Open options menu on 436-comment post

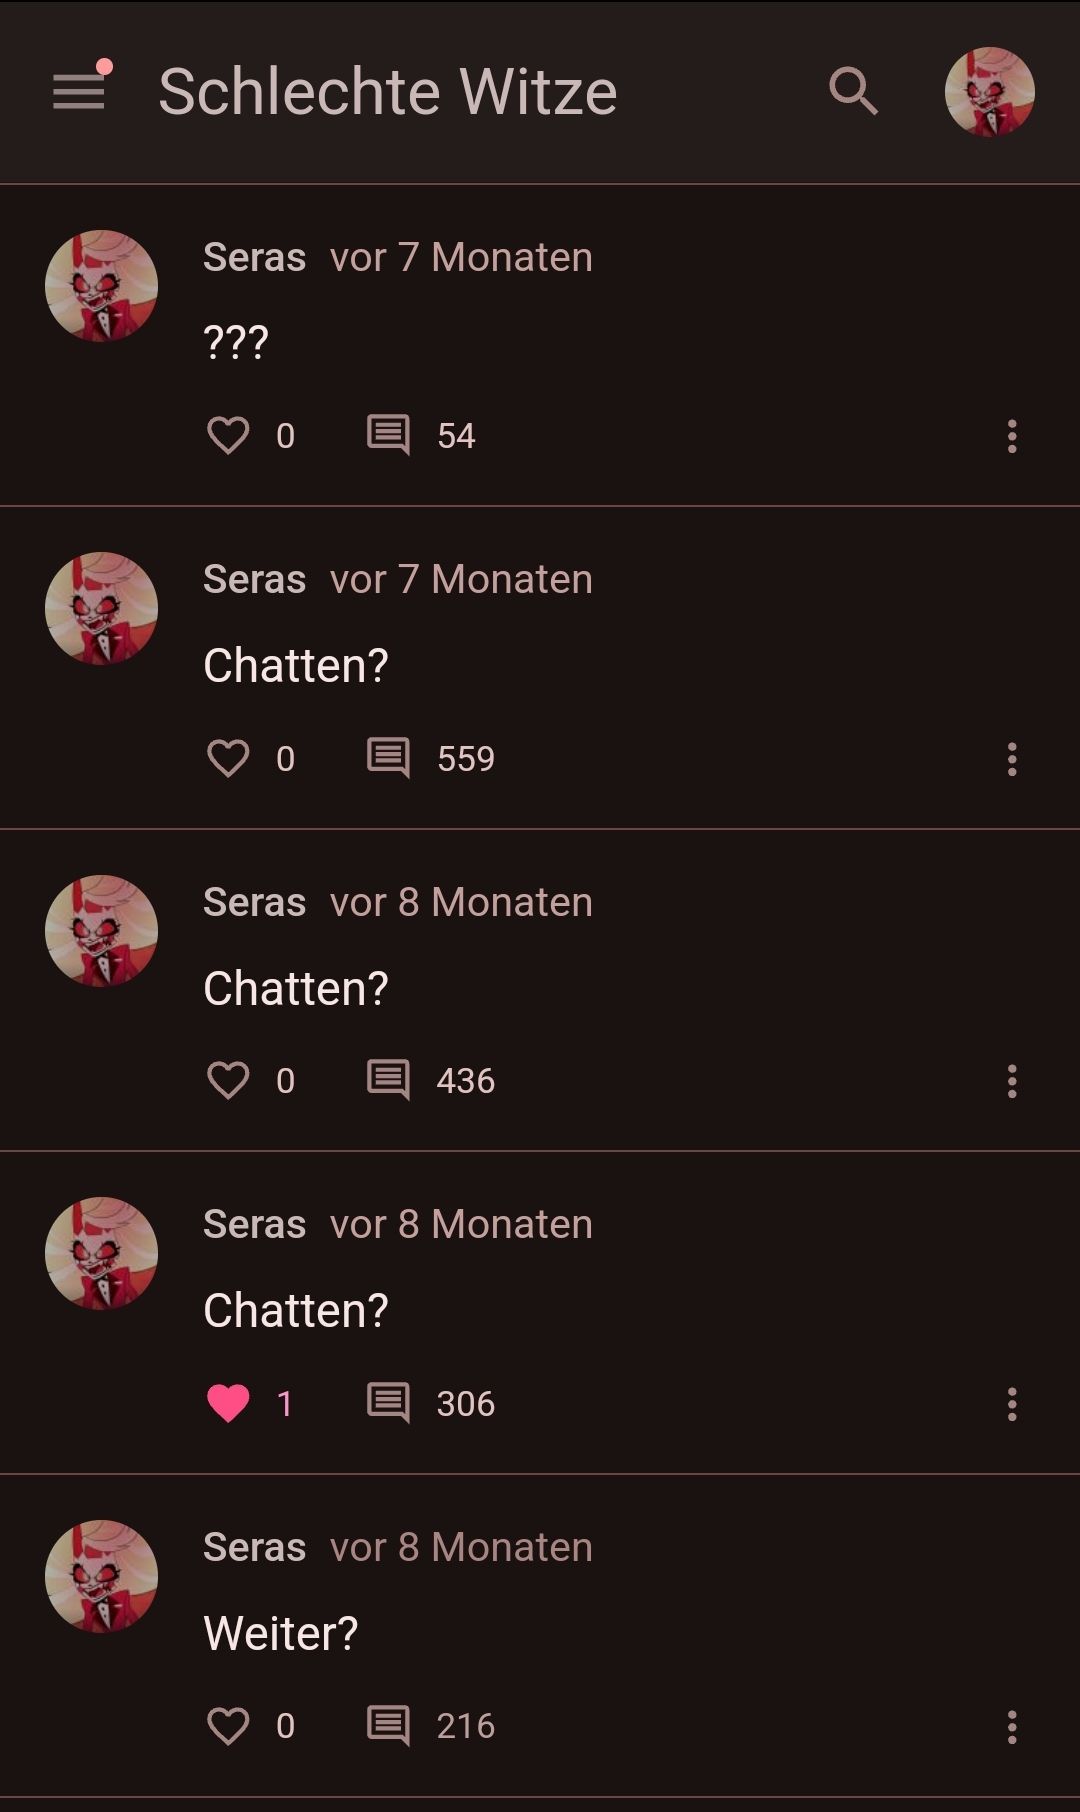pyautogui.click(x=1012, y=1081)
